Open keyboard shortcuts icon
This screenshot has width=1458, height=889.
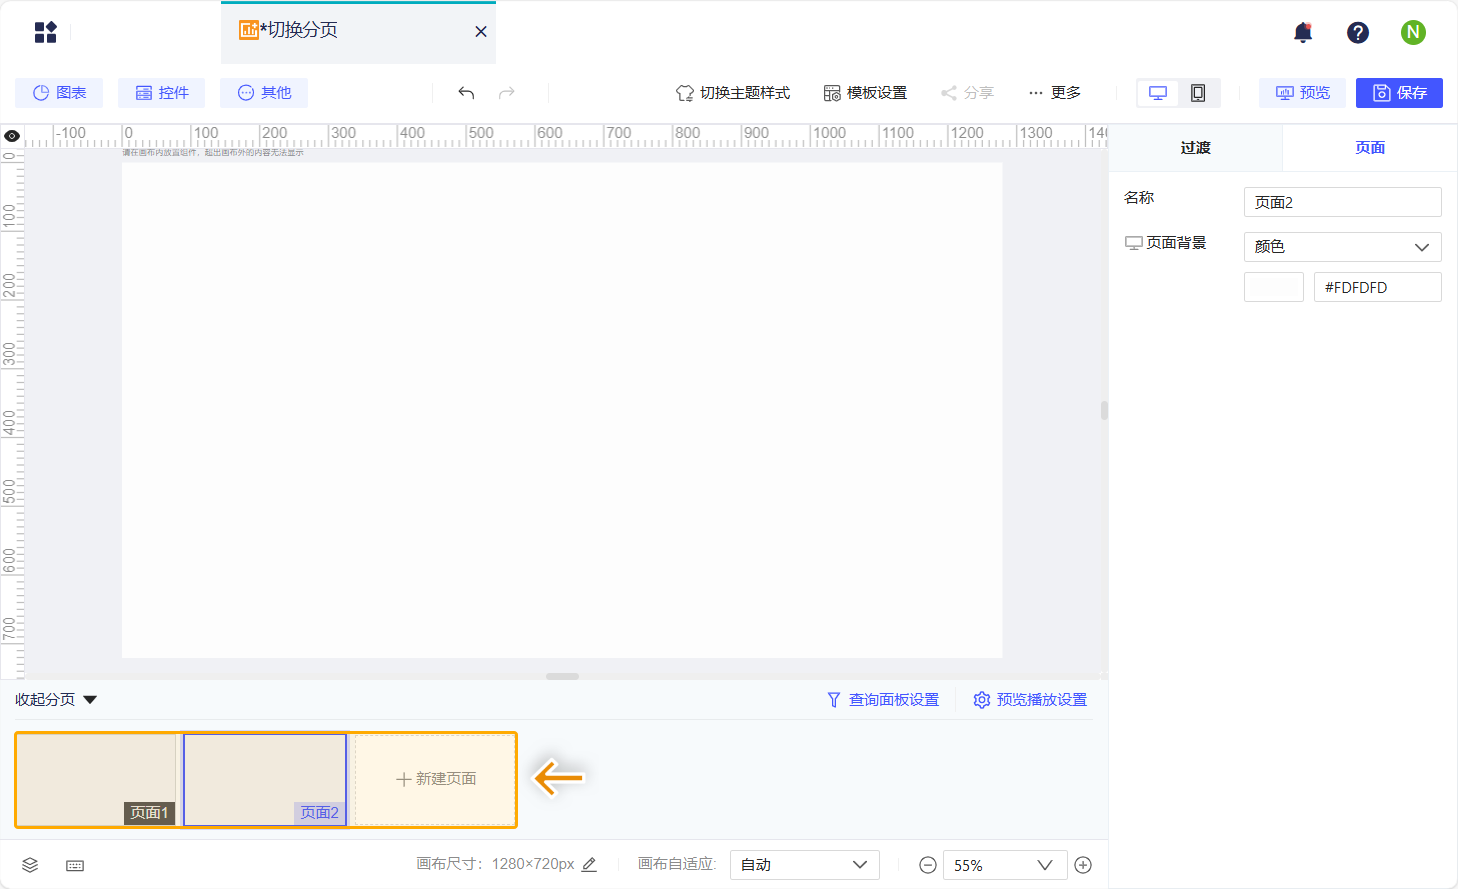coord(75,865)
